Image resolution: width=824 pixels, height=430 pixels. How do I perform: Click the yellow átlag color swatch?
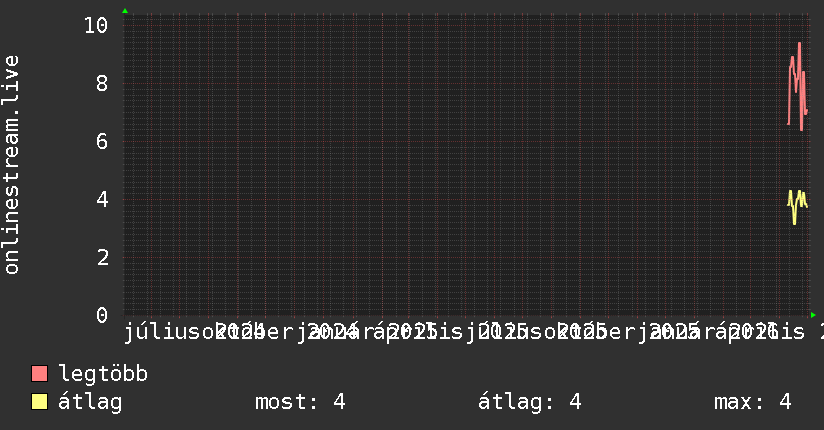(39, 402)
